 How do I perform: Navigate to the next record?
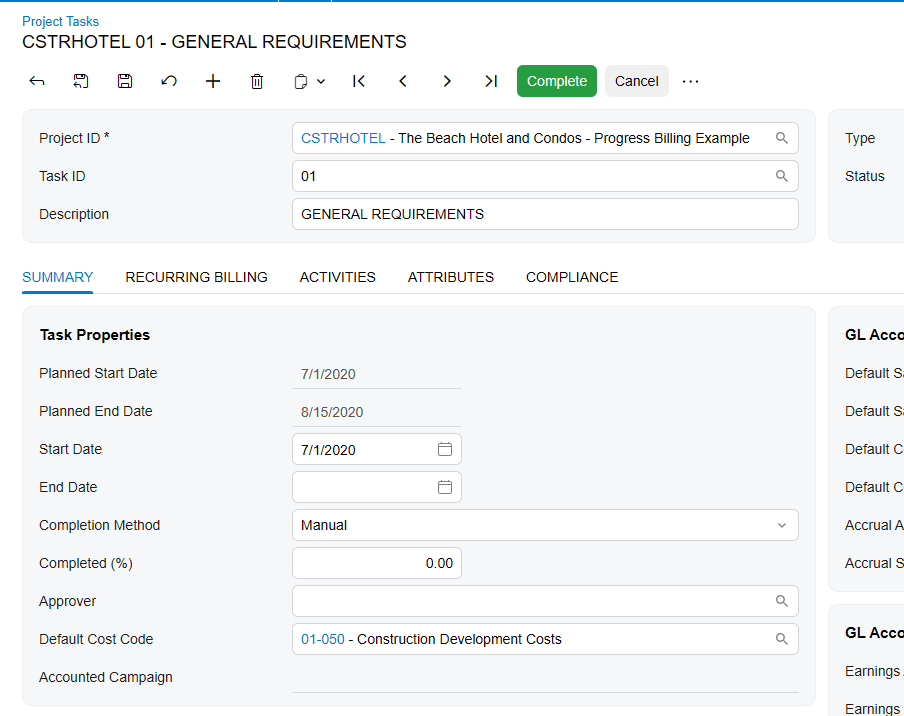[447, 81]
